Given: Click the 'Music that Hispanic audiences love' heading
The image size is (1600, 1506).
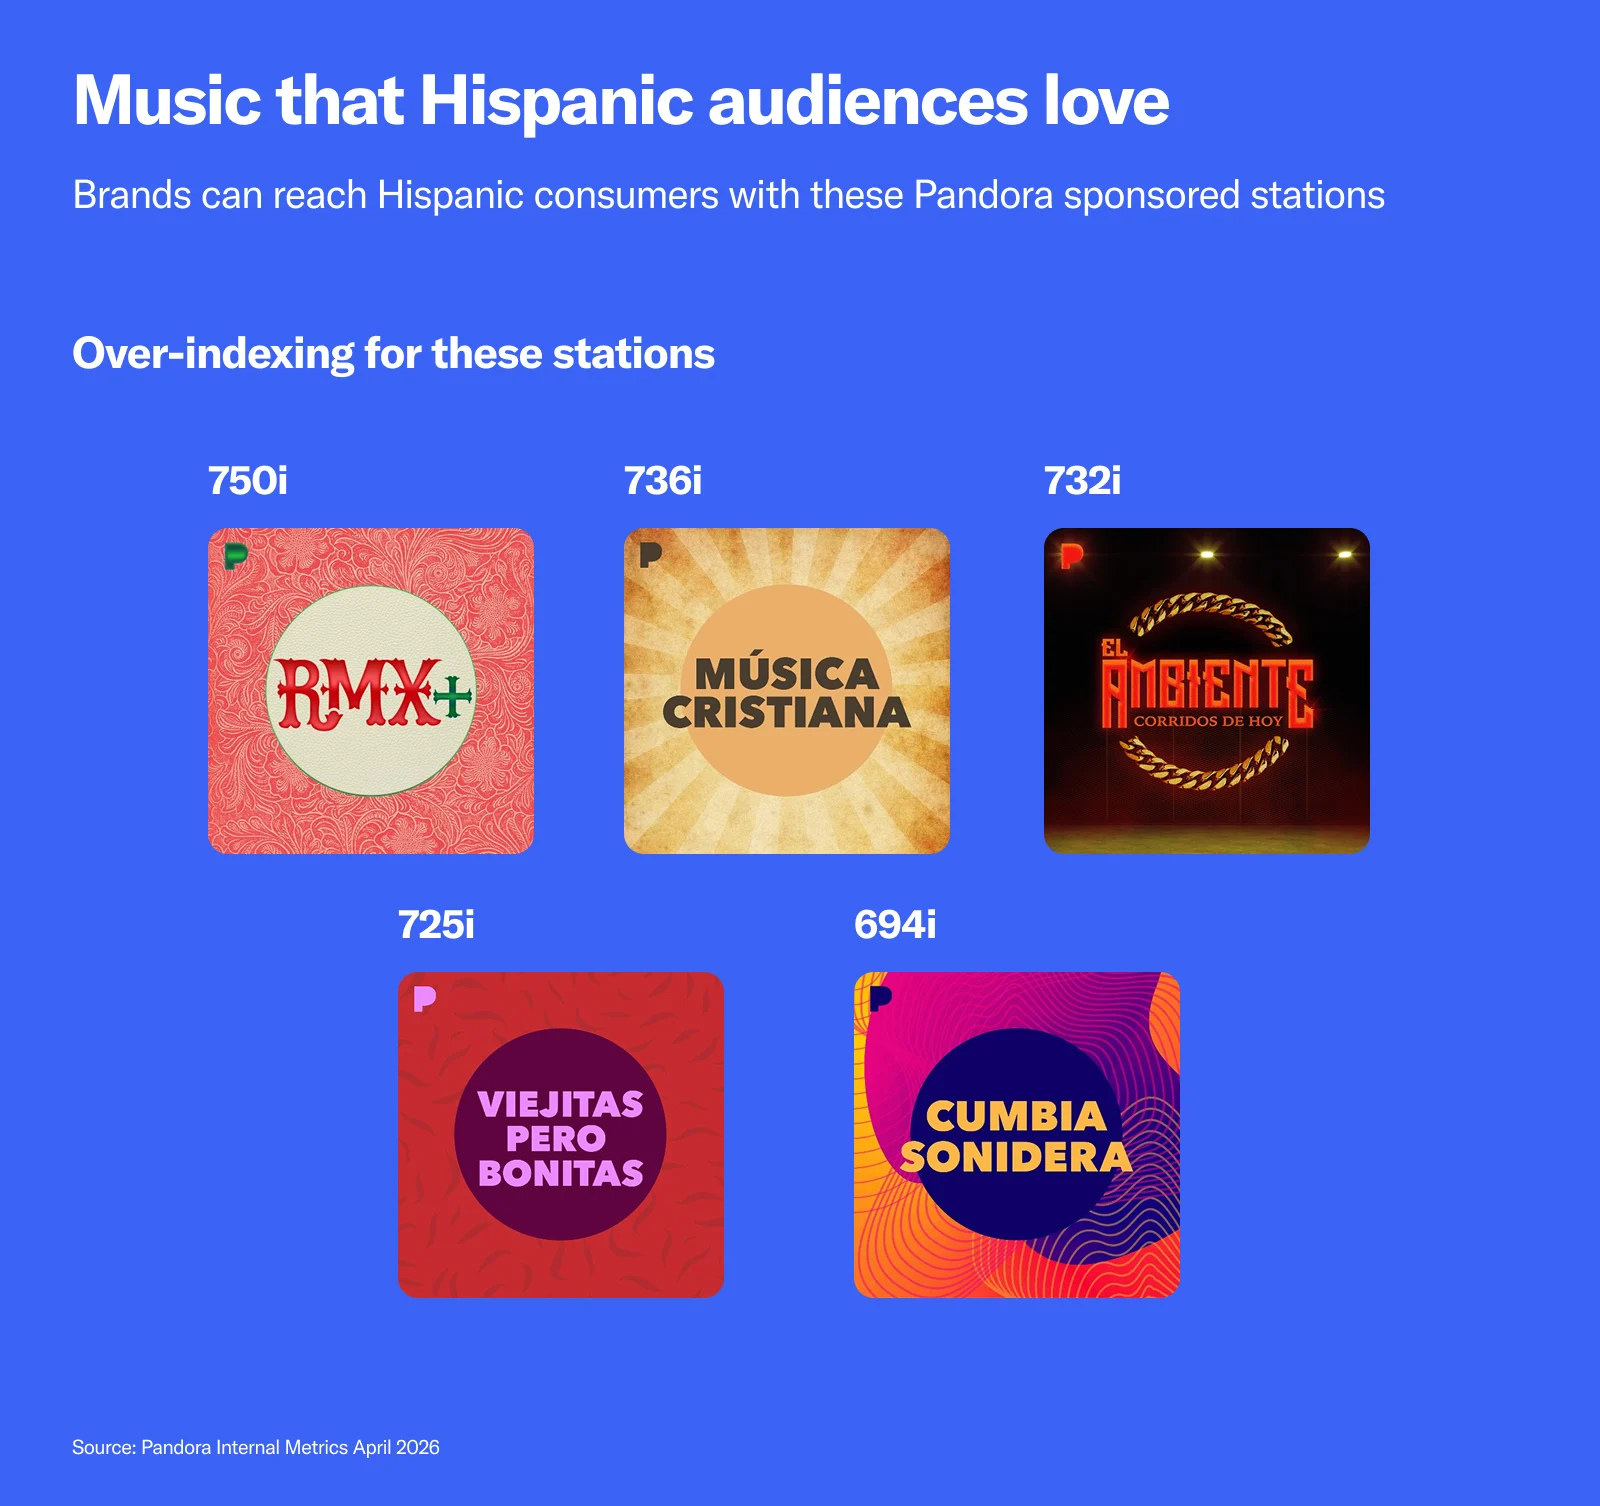Looking at the screenshot, I should point(621,101).
